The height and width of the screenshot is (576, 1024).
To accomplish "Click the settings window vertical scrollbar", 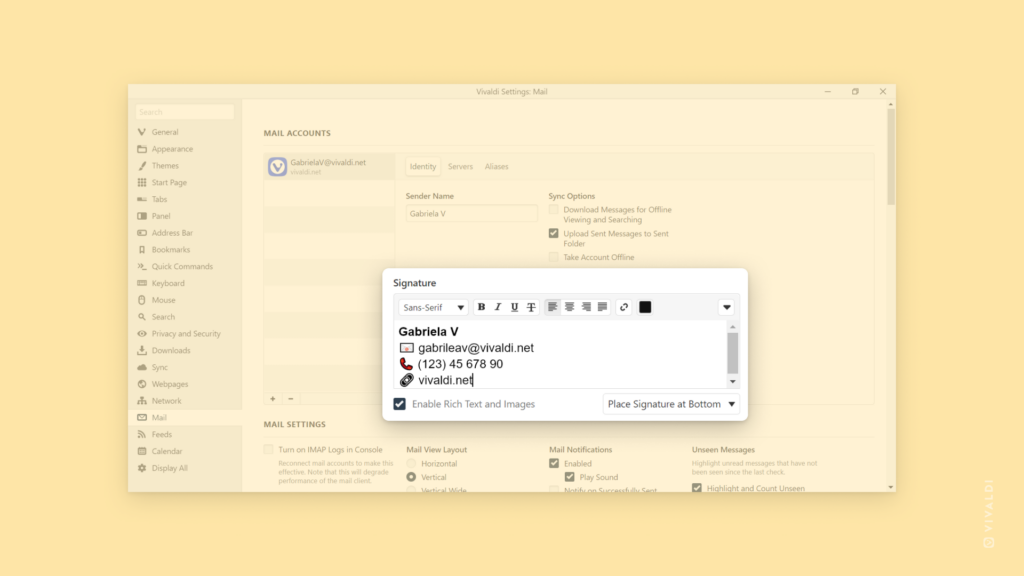I will click(890, 157).
